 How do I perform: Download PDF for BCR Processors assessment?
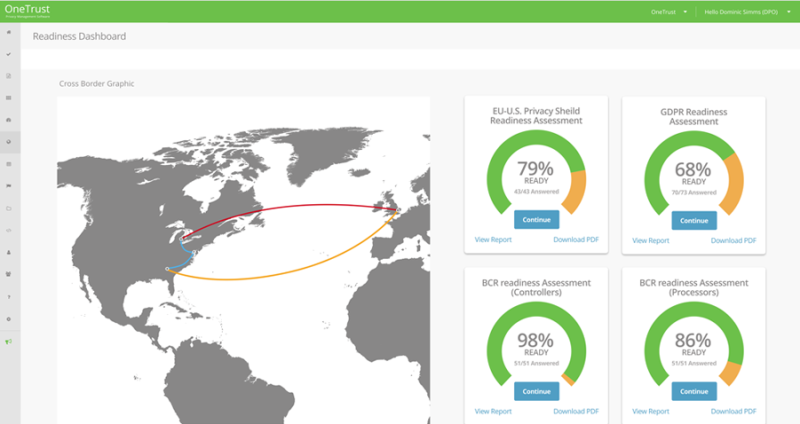click(x=734, y=411)
